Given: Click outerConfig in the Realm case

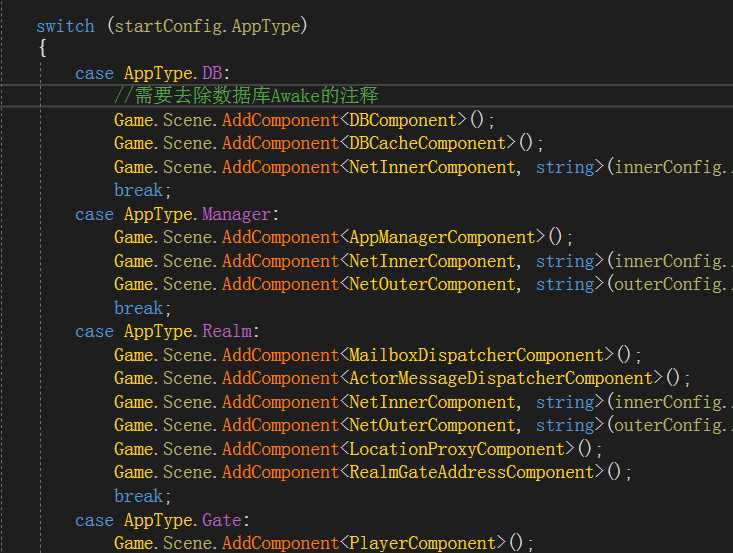Looking at the screenshot, I should pyautogui.click(x=668, y=425).
